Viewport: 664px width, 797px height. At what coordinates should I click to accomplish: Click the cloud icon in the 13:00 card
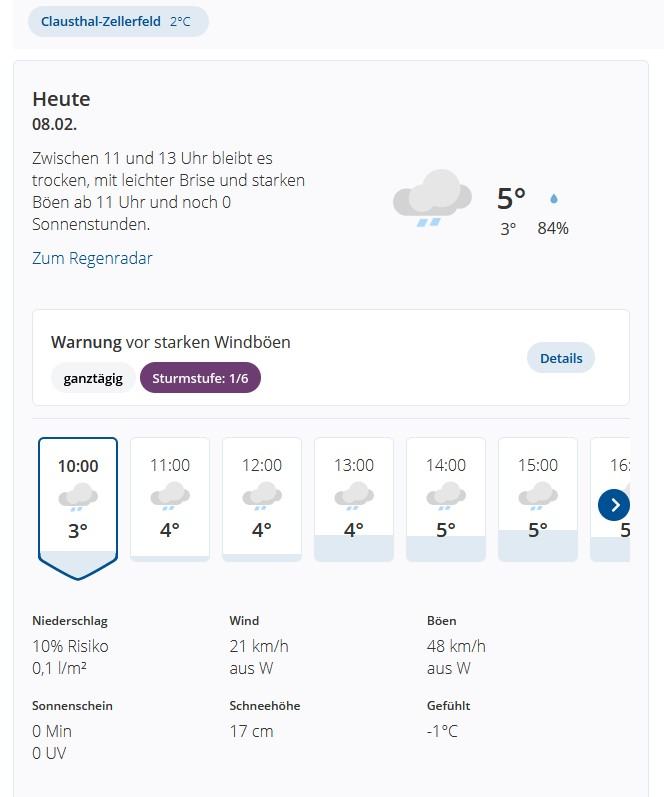[x=354, y=496]
